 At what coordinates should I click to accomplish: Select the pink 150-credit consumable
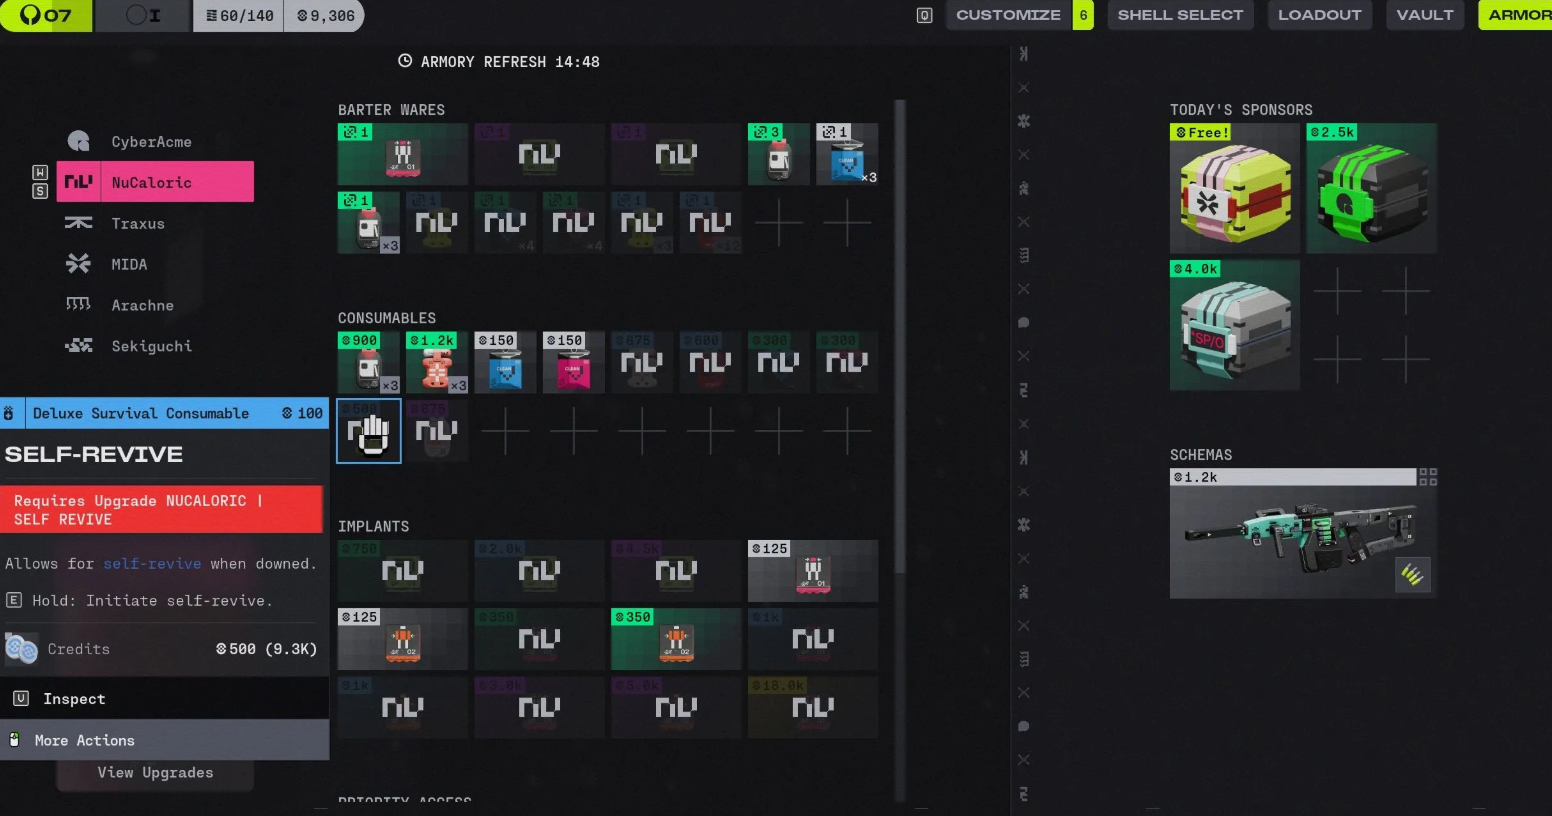coord(573,363)
